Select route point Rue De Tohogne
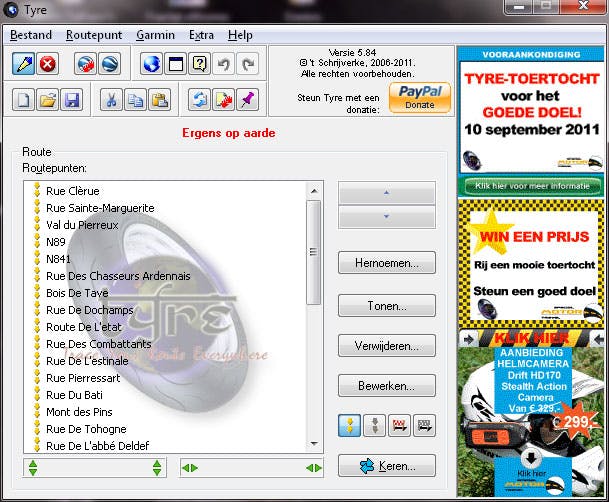 click(x=86, y=429)
